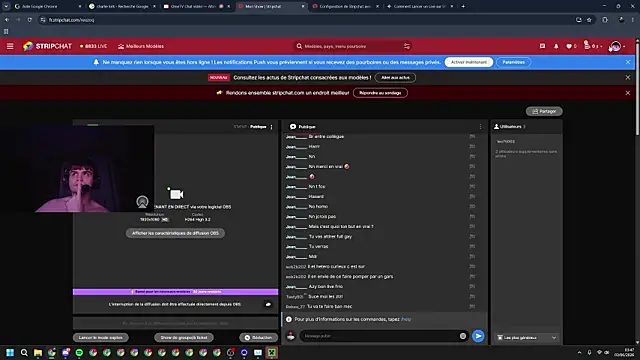Open the profile avatar menu
This screenshot has height=360, width=640.
tap(617, 46)
